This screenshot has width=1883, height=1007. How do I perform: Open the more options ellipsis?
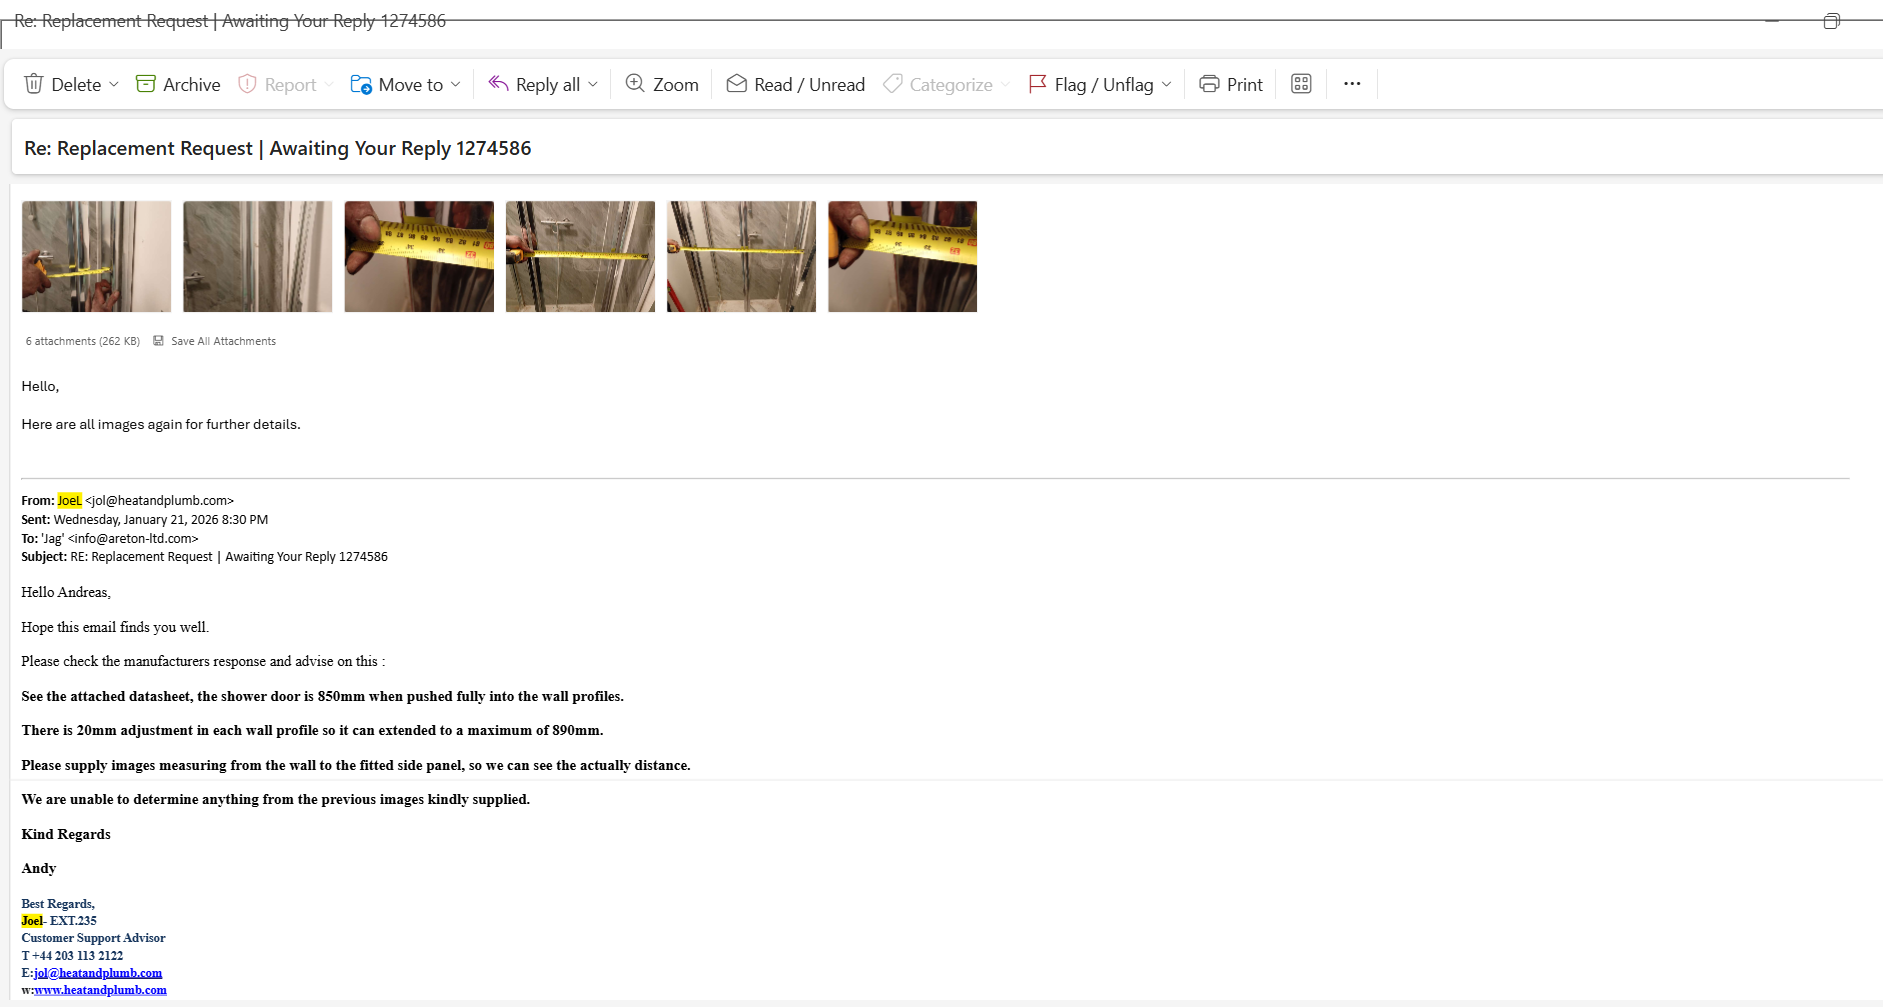tap(1352, 84)
